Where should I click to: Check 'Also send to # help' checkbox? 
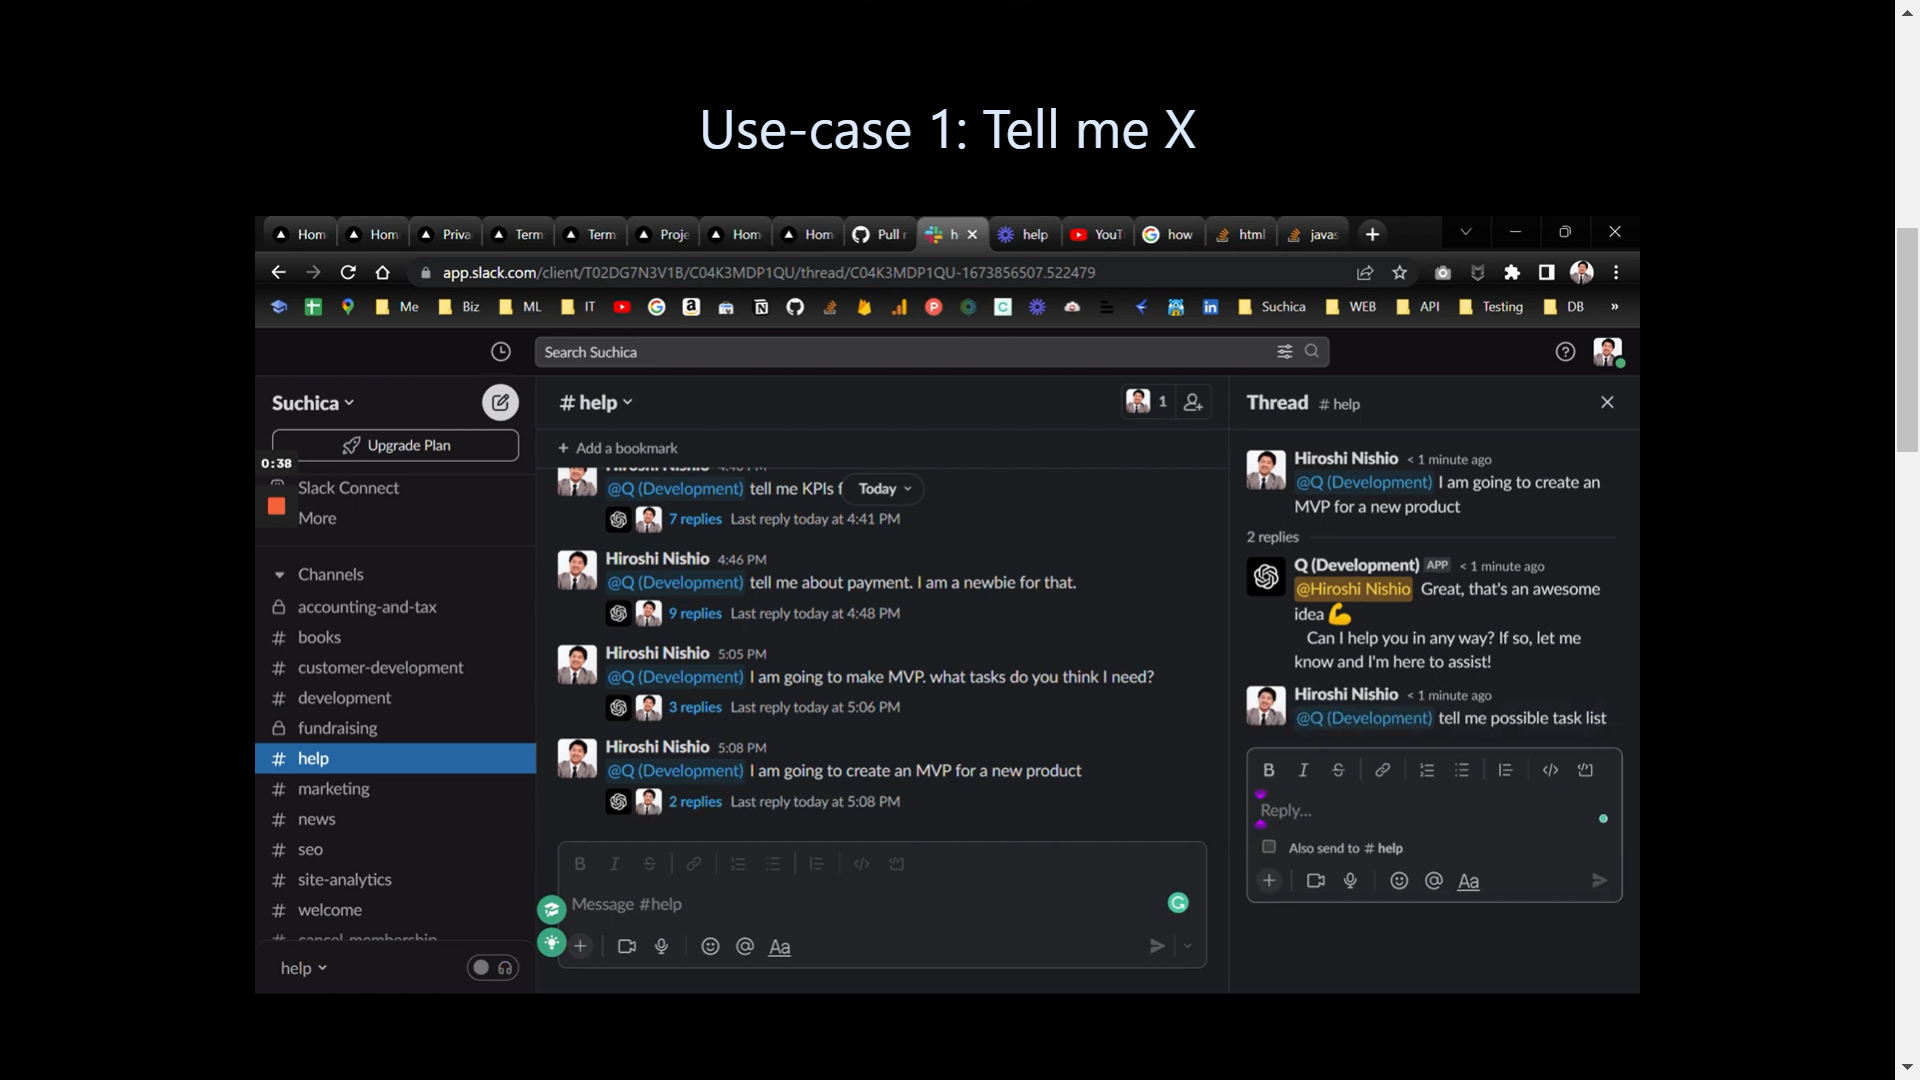pyautogui.click(x=1269, y=847)
